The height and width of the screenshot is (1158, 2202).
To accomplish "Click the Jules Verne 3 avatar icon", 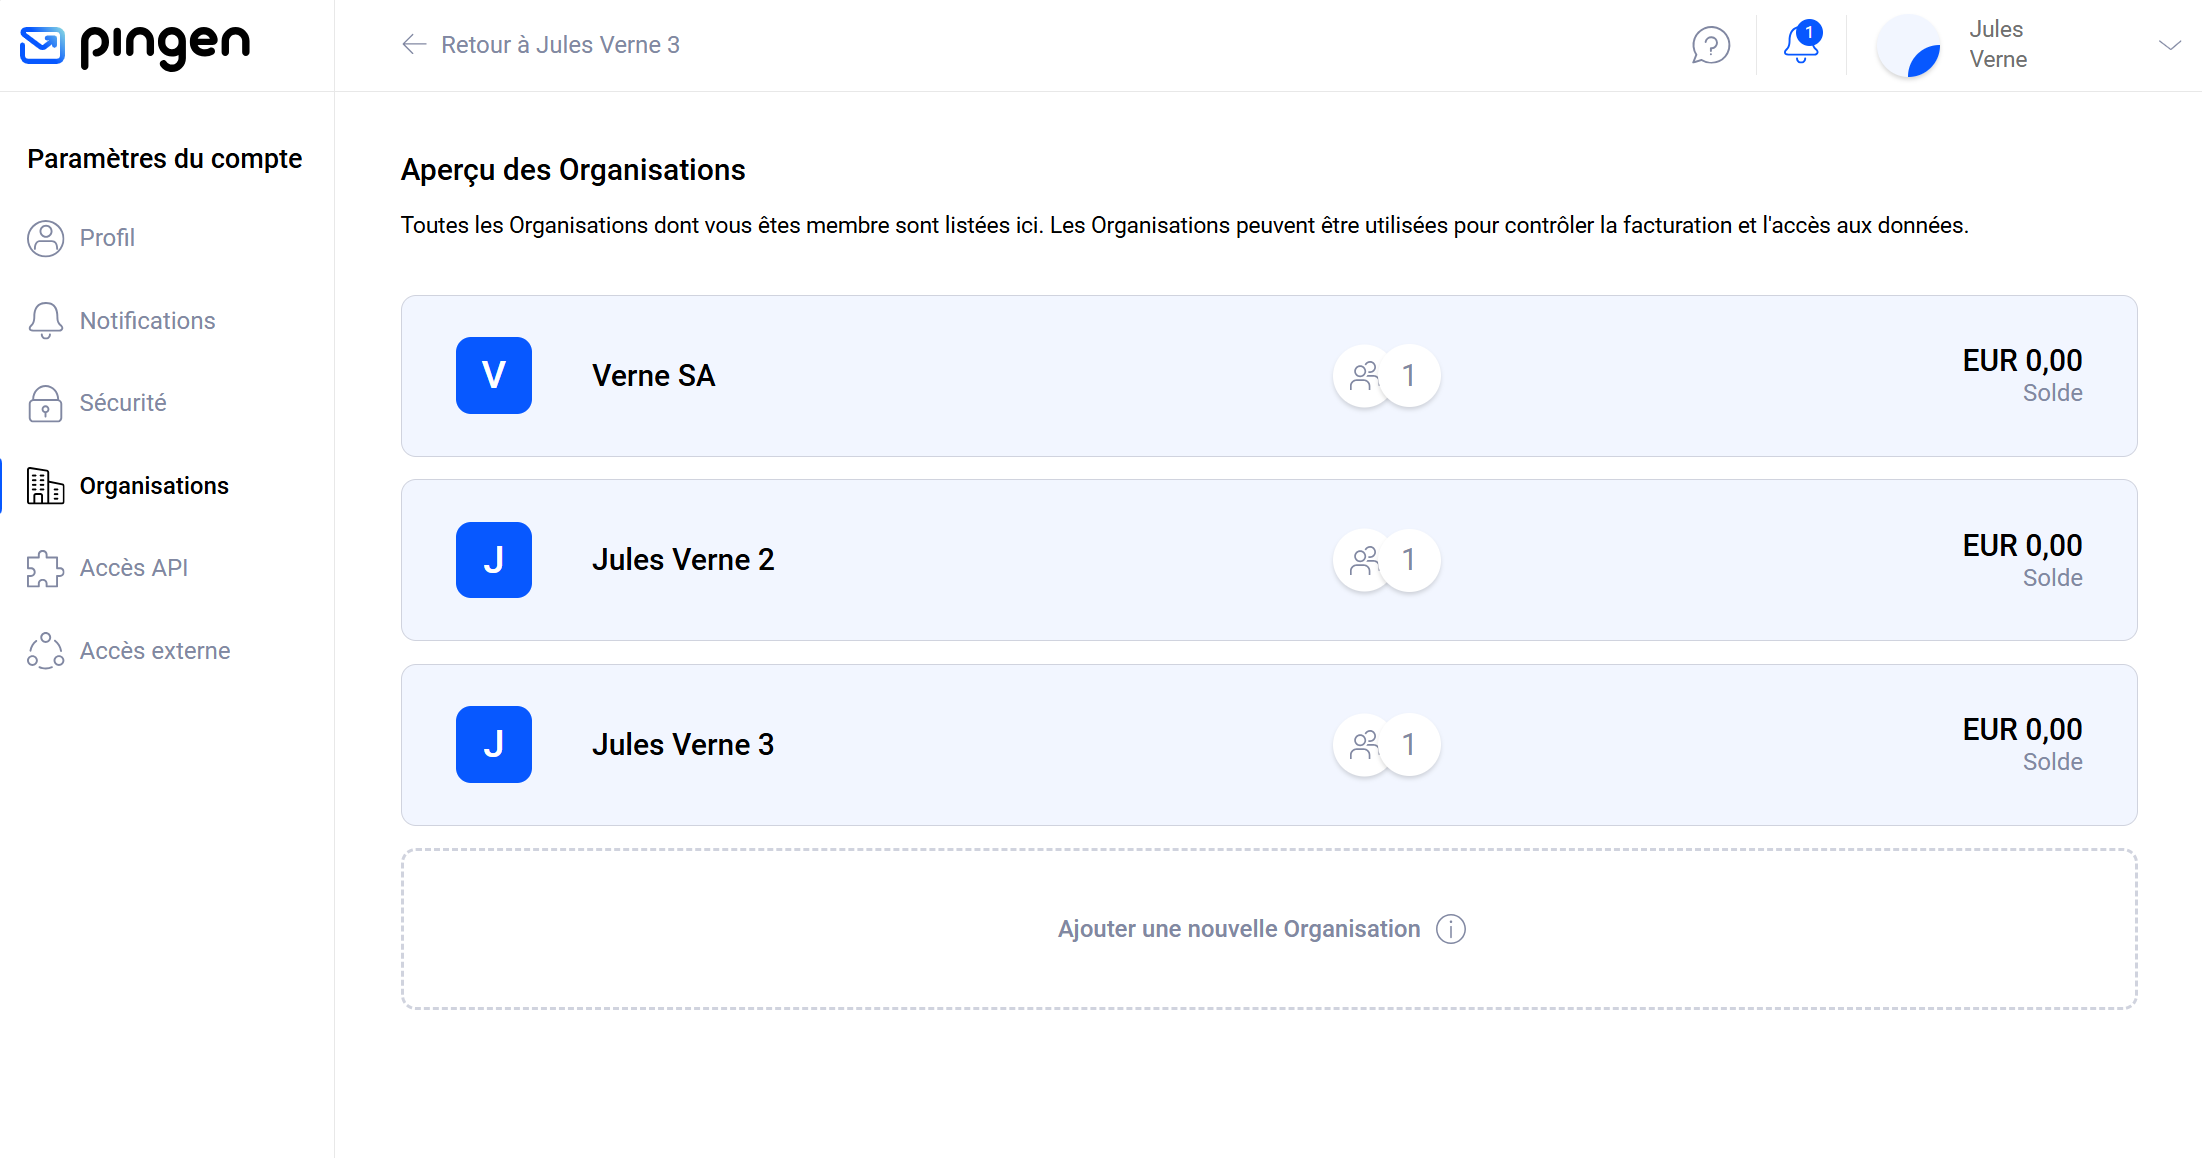I will coord(494,745).
